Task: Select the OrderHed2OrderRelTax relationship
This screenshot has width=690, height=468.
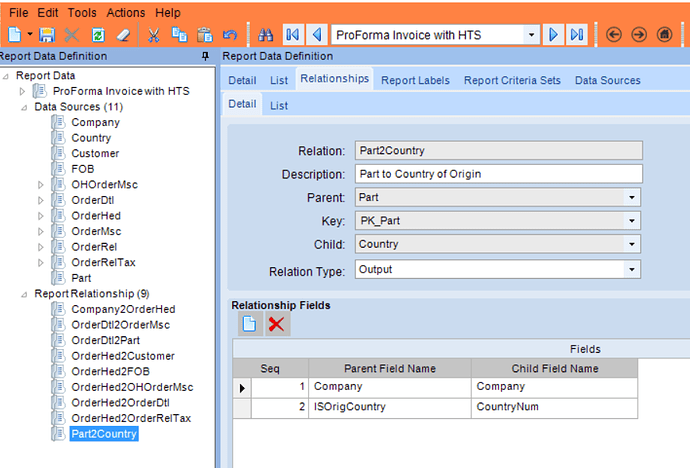Action: [131, 418]
